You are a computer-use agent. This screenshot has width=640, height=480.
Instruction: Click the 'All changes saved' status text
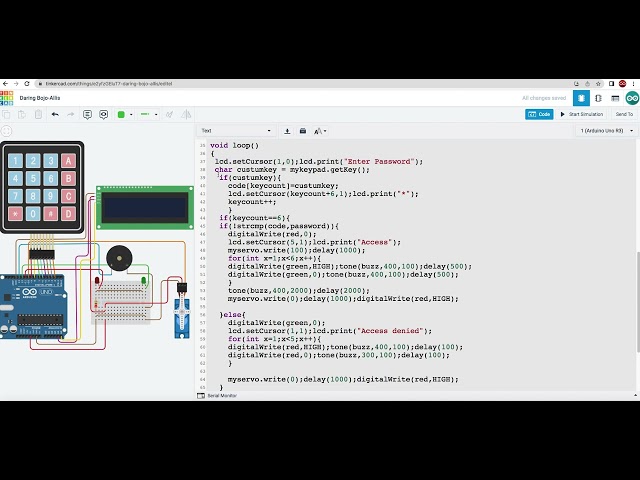coord(544,98)
